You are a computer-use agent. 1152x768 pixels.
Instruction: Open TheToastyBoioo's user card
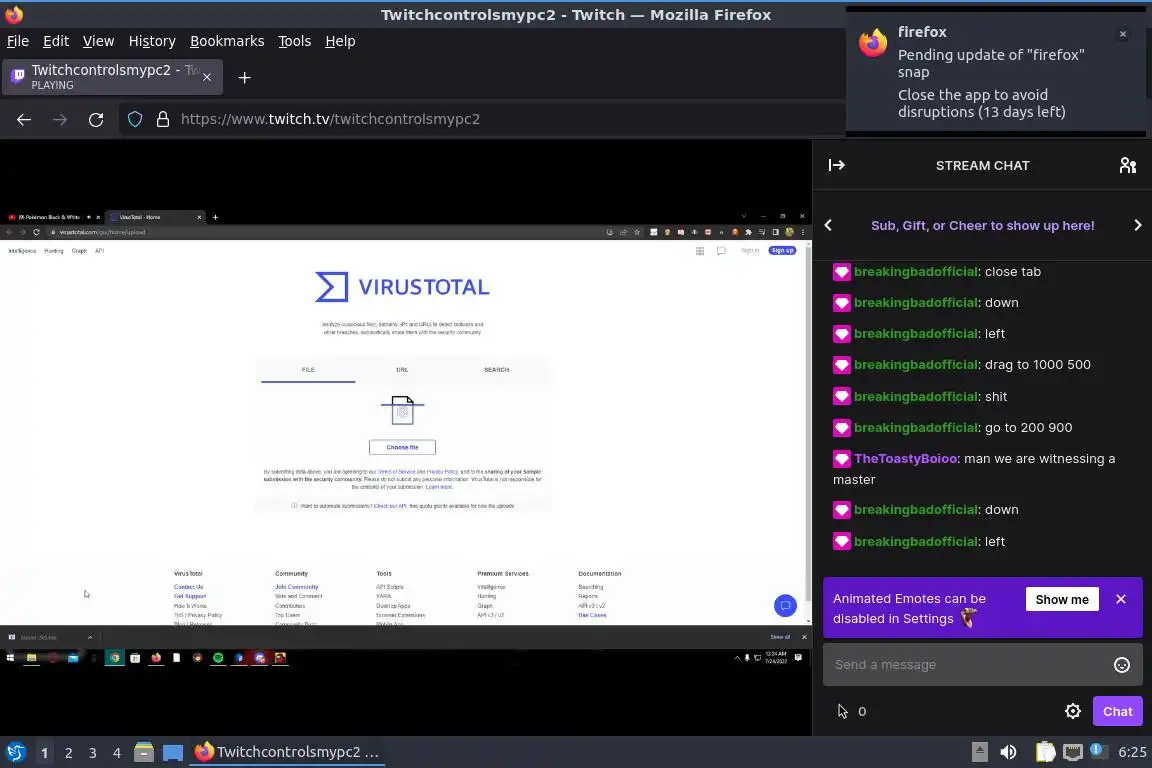pyautogui.click(x=906, y=459)
